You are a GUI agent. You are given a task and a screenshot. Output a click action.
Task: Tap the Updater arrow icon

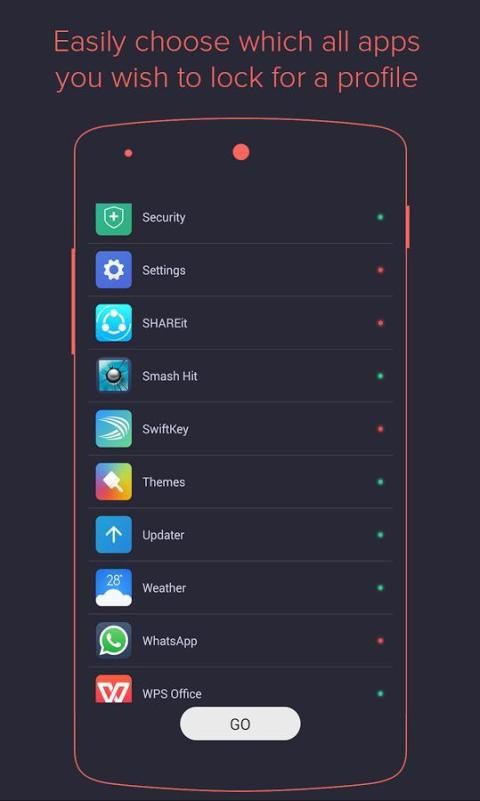click(x=113, y=534)
